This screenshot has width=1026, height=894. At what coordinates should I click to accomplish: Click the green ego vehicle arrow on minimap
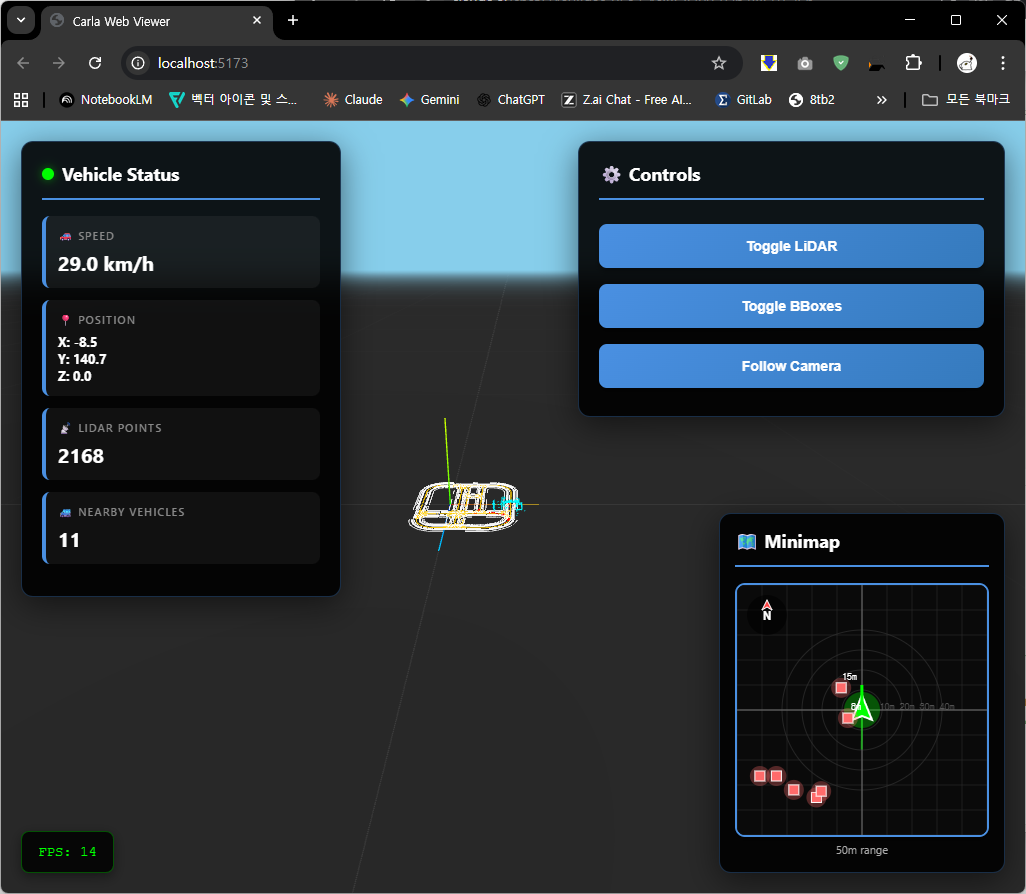pos(862,706)
